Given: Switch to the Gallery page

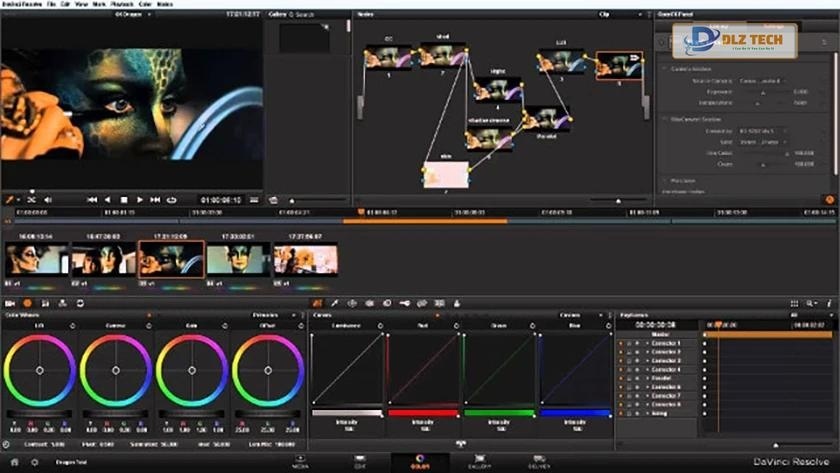Looking at the screenshot, I should coord(479,462).
